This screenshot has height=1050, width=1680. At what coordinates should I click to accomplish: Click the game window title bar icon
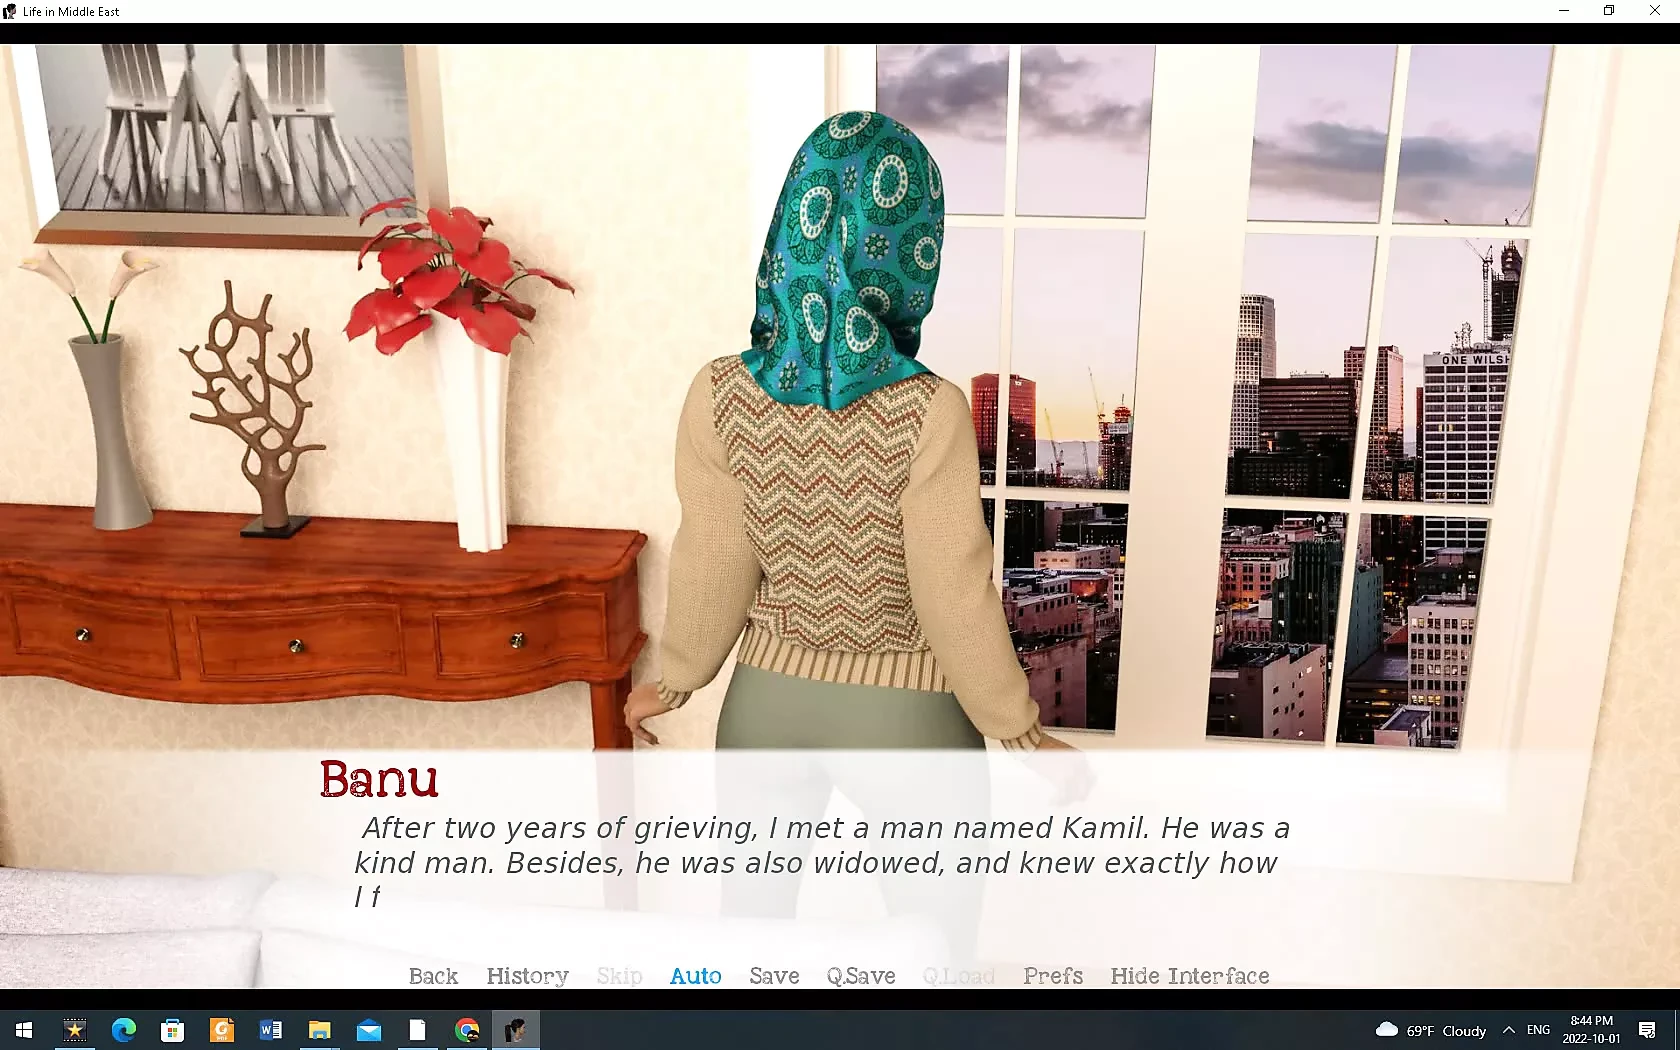(10, 11)
